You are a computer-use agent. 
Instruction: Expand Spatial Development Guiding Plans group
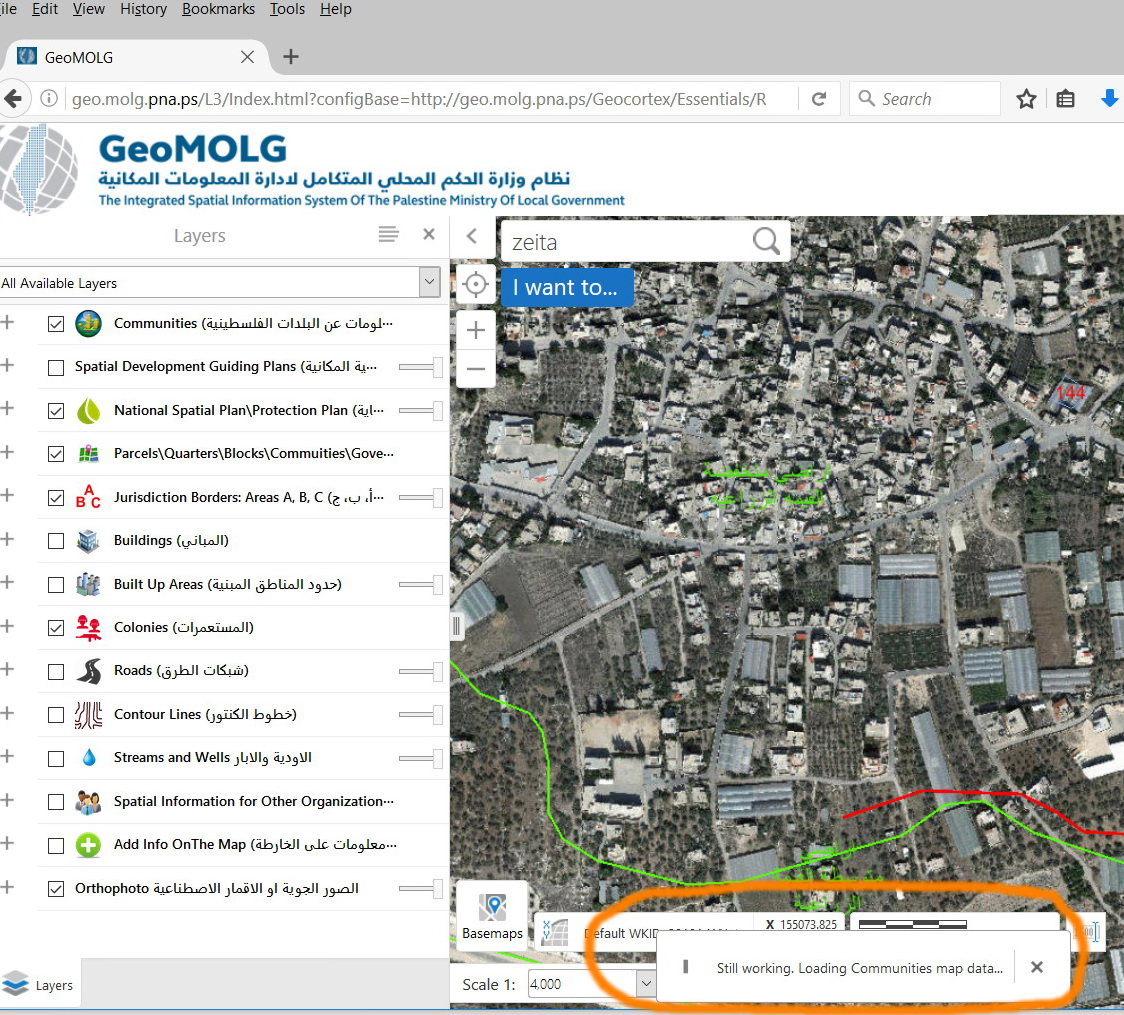coord(7,365)
